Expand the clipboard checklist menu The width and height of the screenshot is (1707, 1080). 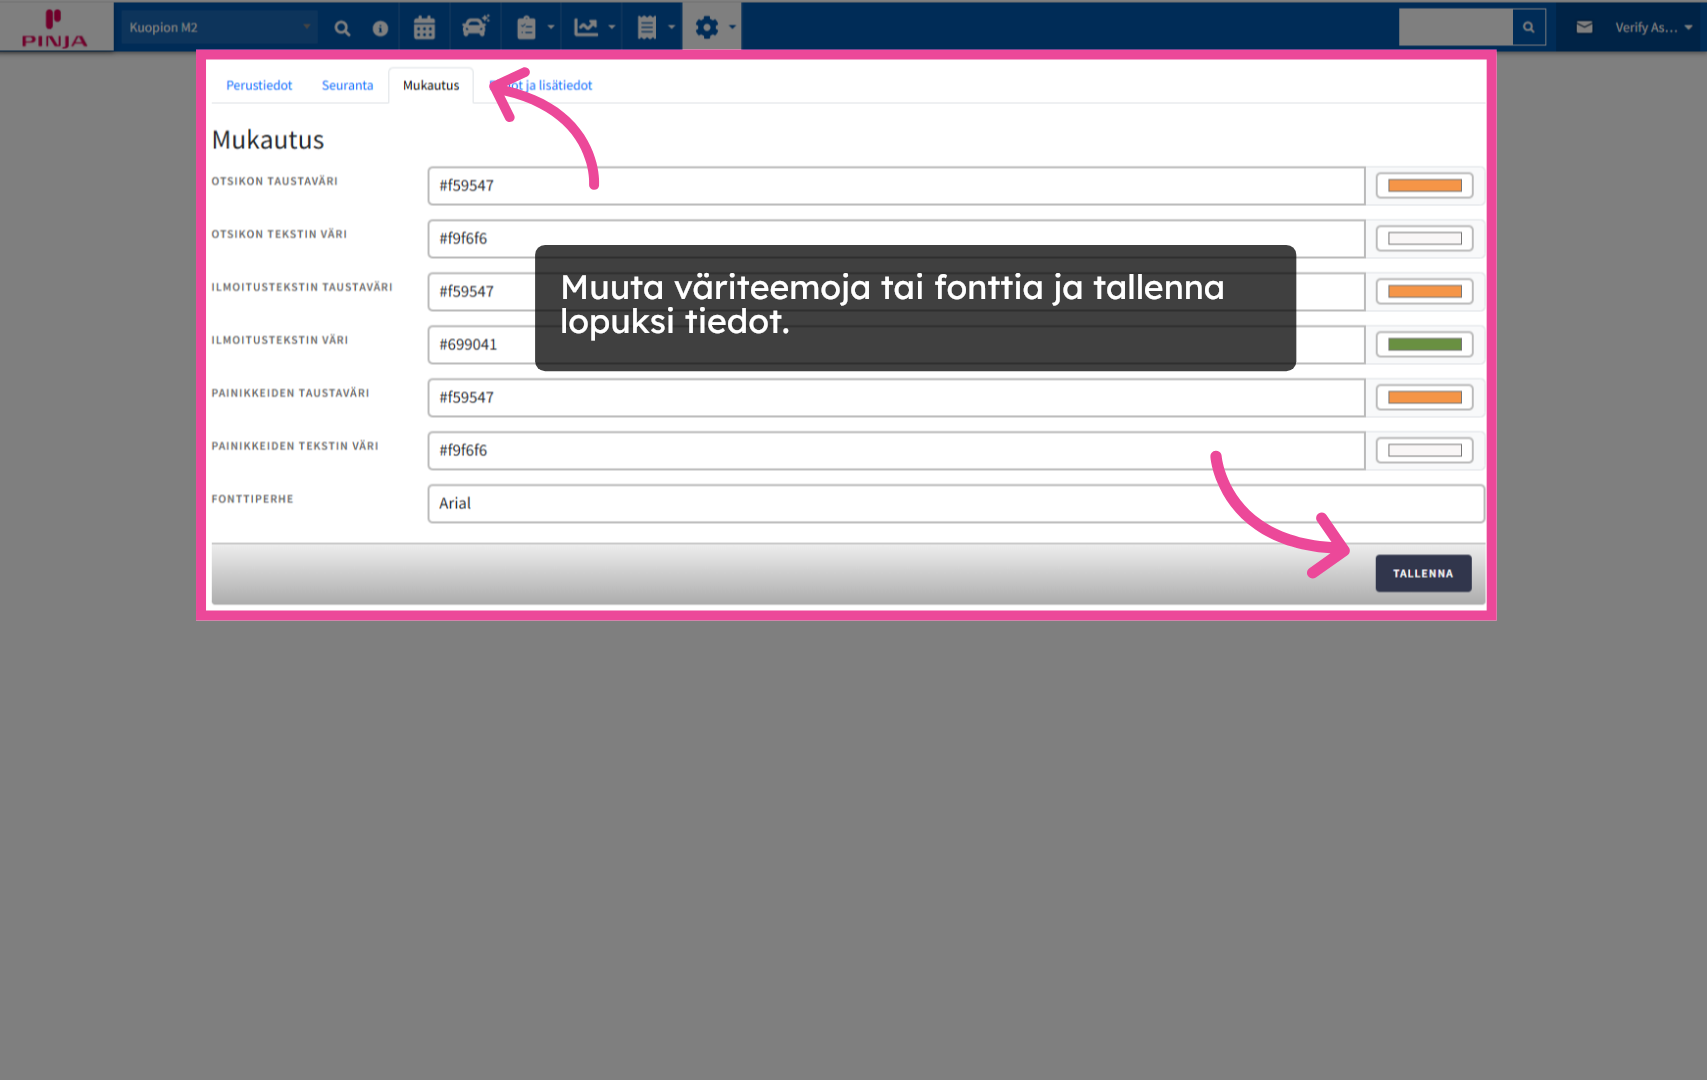535,28
